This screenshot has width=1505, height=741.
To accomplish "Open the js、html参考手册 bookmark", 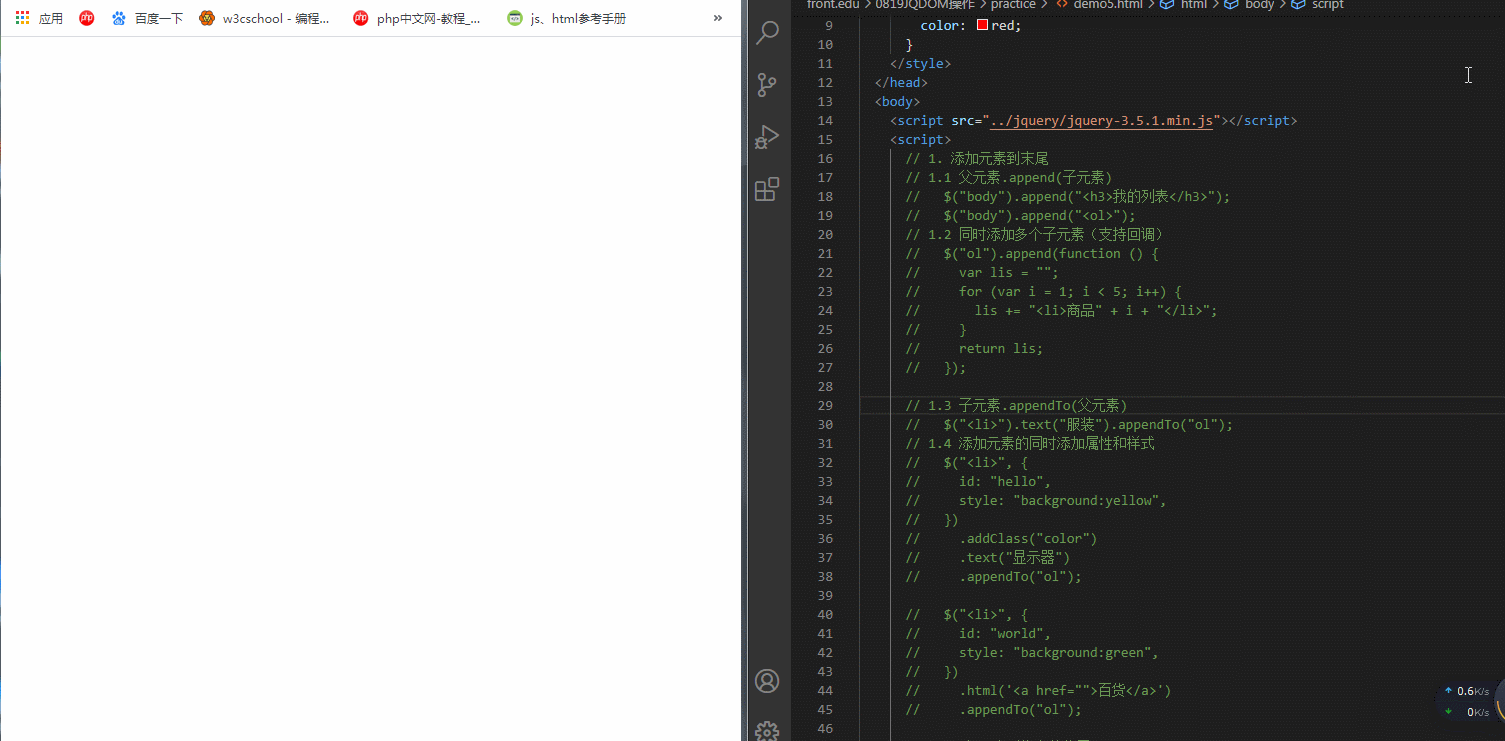I will click(566, 18).
